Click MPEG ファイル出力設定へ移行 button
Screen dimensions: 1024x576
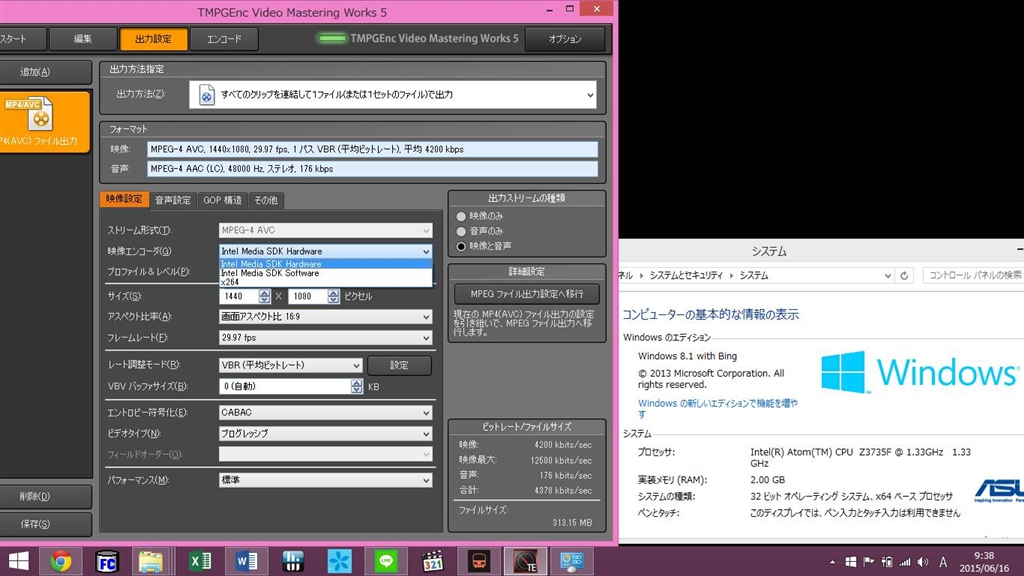pos(526,294)
